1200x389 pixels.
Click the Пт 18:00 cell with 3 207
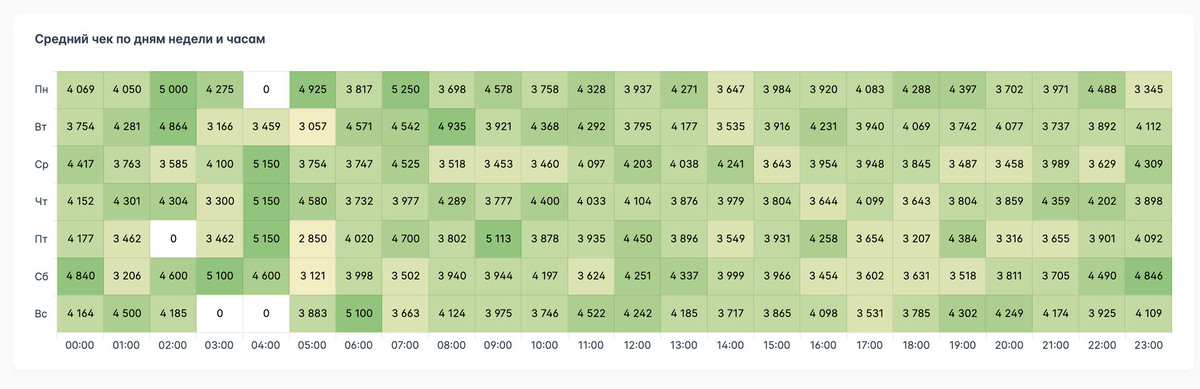point(916,238)
